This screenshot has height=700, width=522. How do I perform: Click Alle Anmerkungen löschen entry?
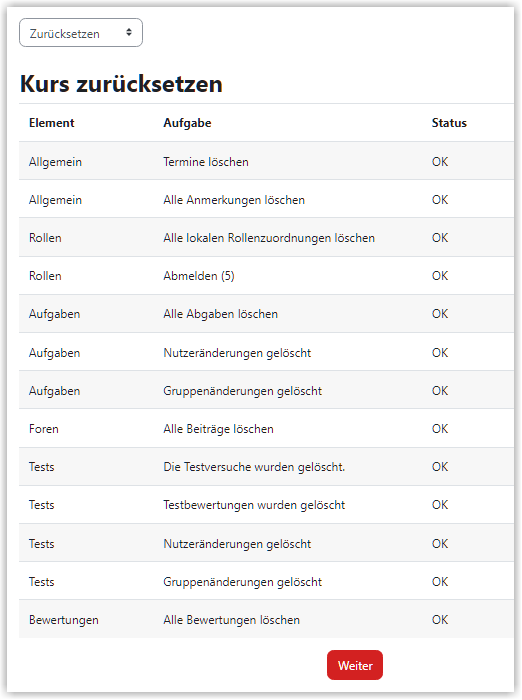point(234,200)
